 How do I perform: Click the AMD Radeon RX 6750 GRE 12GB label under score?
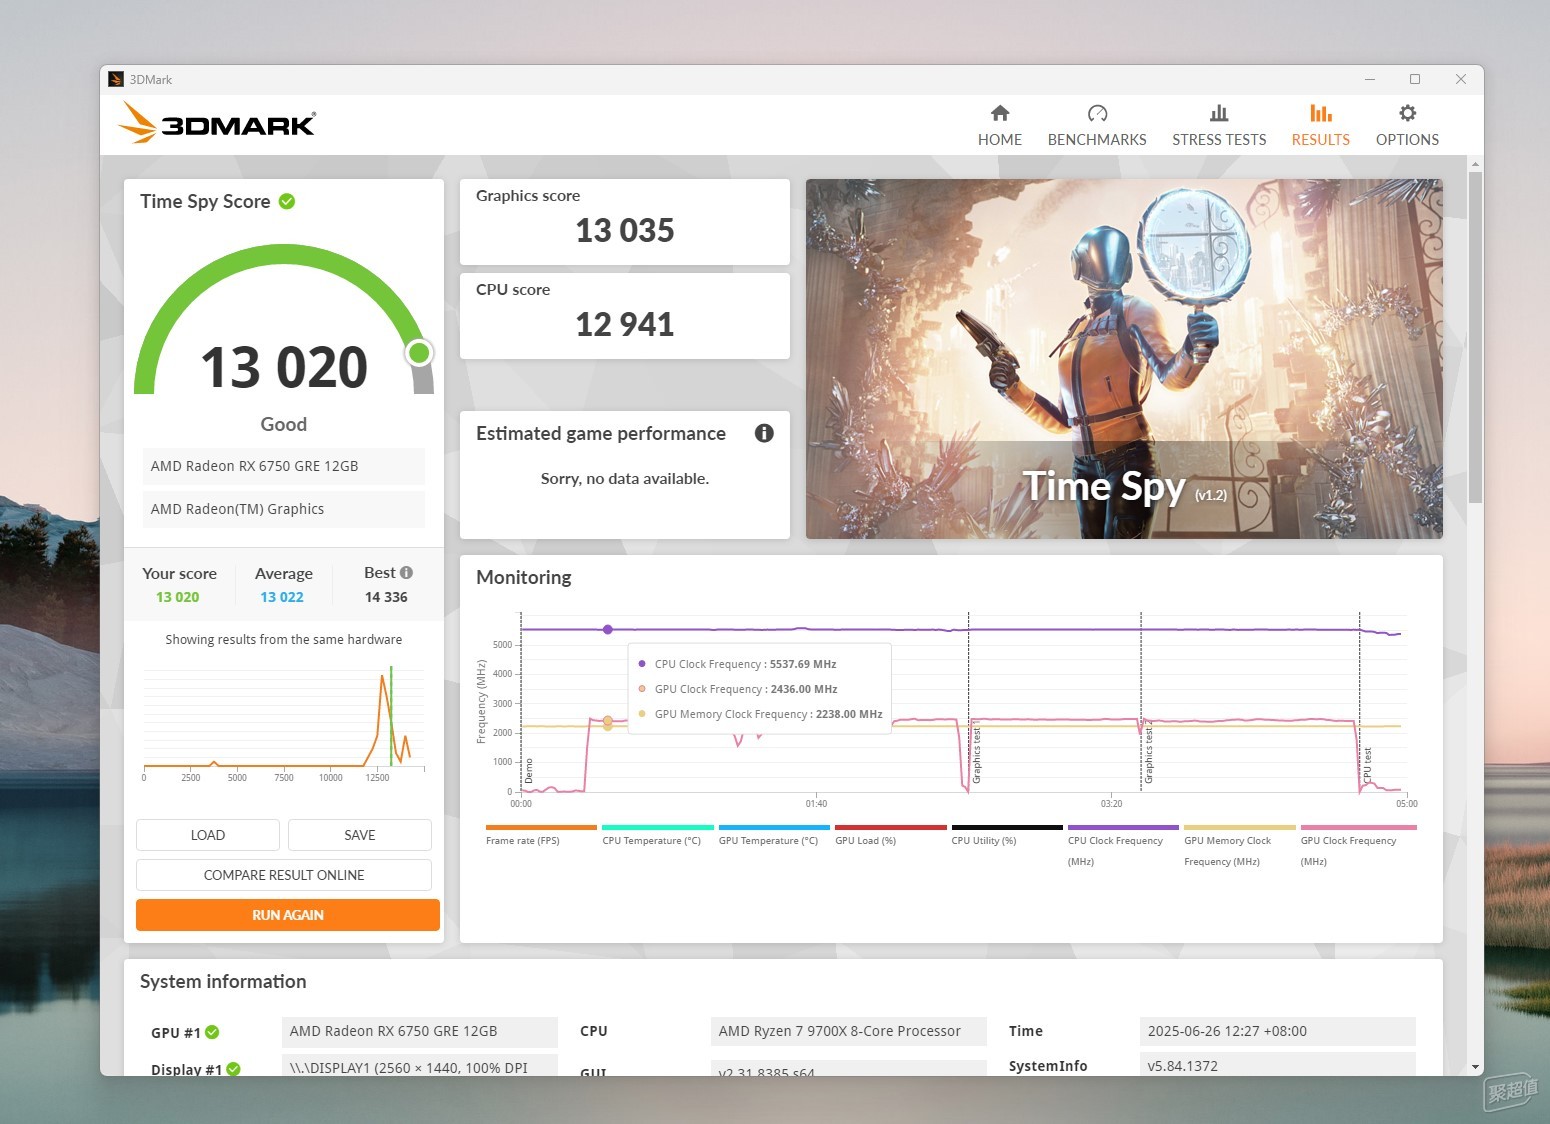tap(284, 466)
